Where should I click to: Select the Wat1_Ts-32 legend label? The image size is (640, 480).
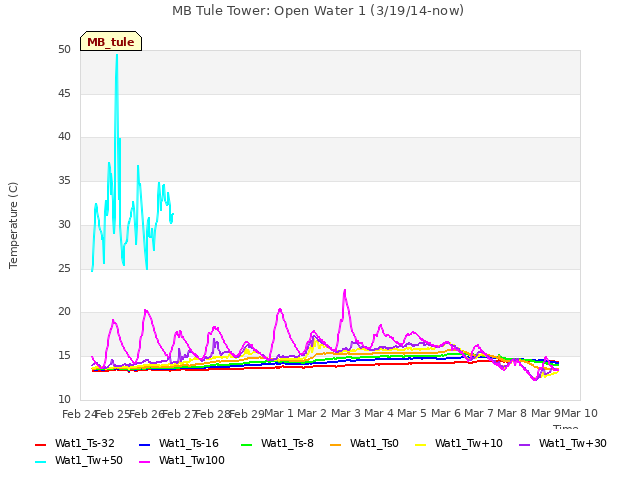click(x=84, y=444)
